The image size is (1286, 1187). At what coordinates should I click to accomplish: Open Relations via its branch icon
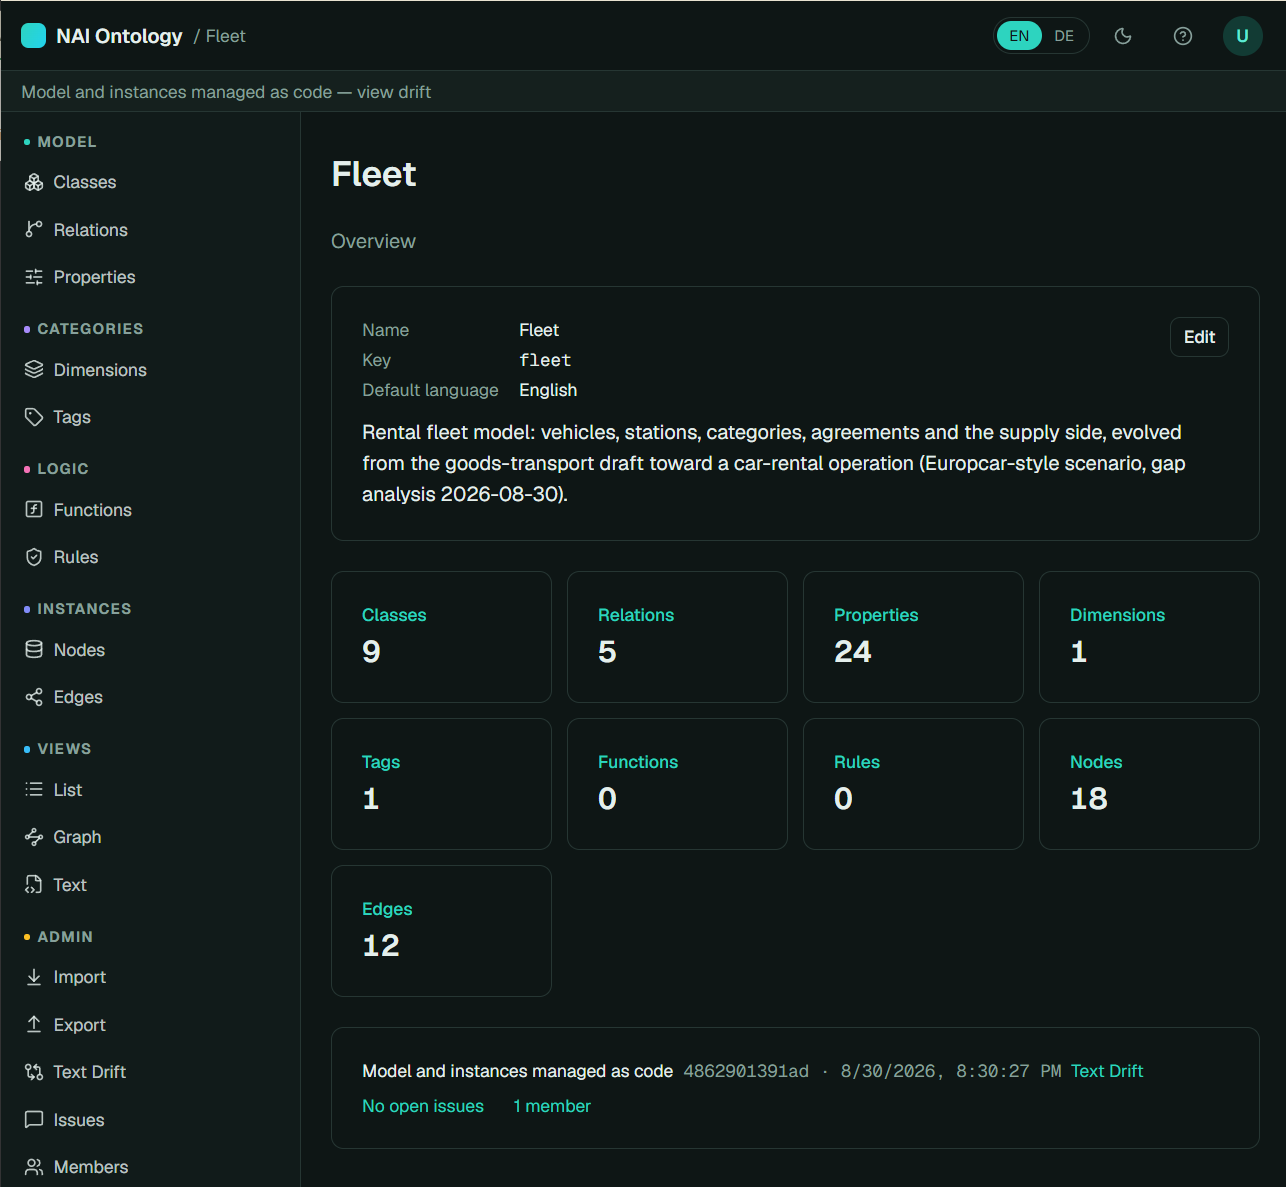(x=34, y=230)
